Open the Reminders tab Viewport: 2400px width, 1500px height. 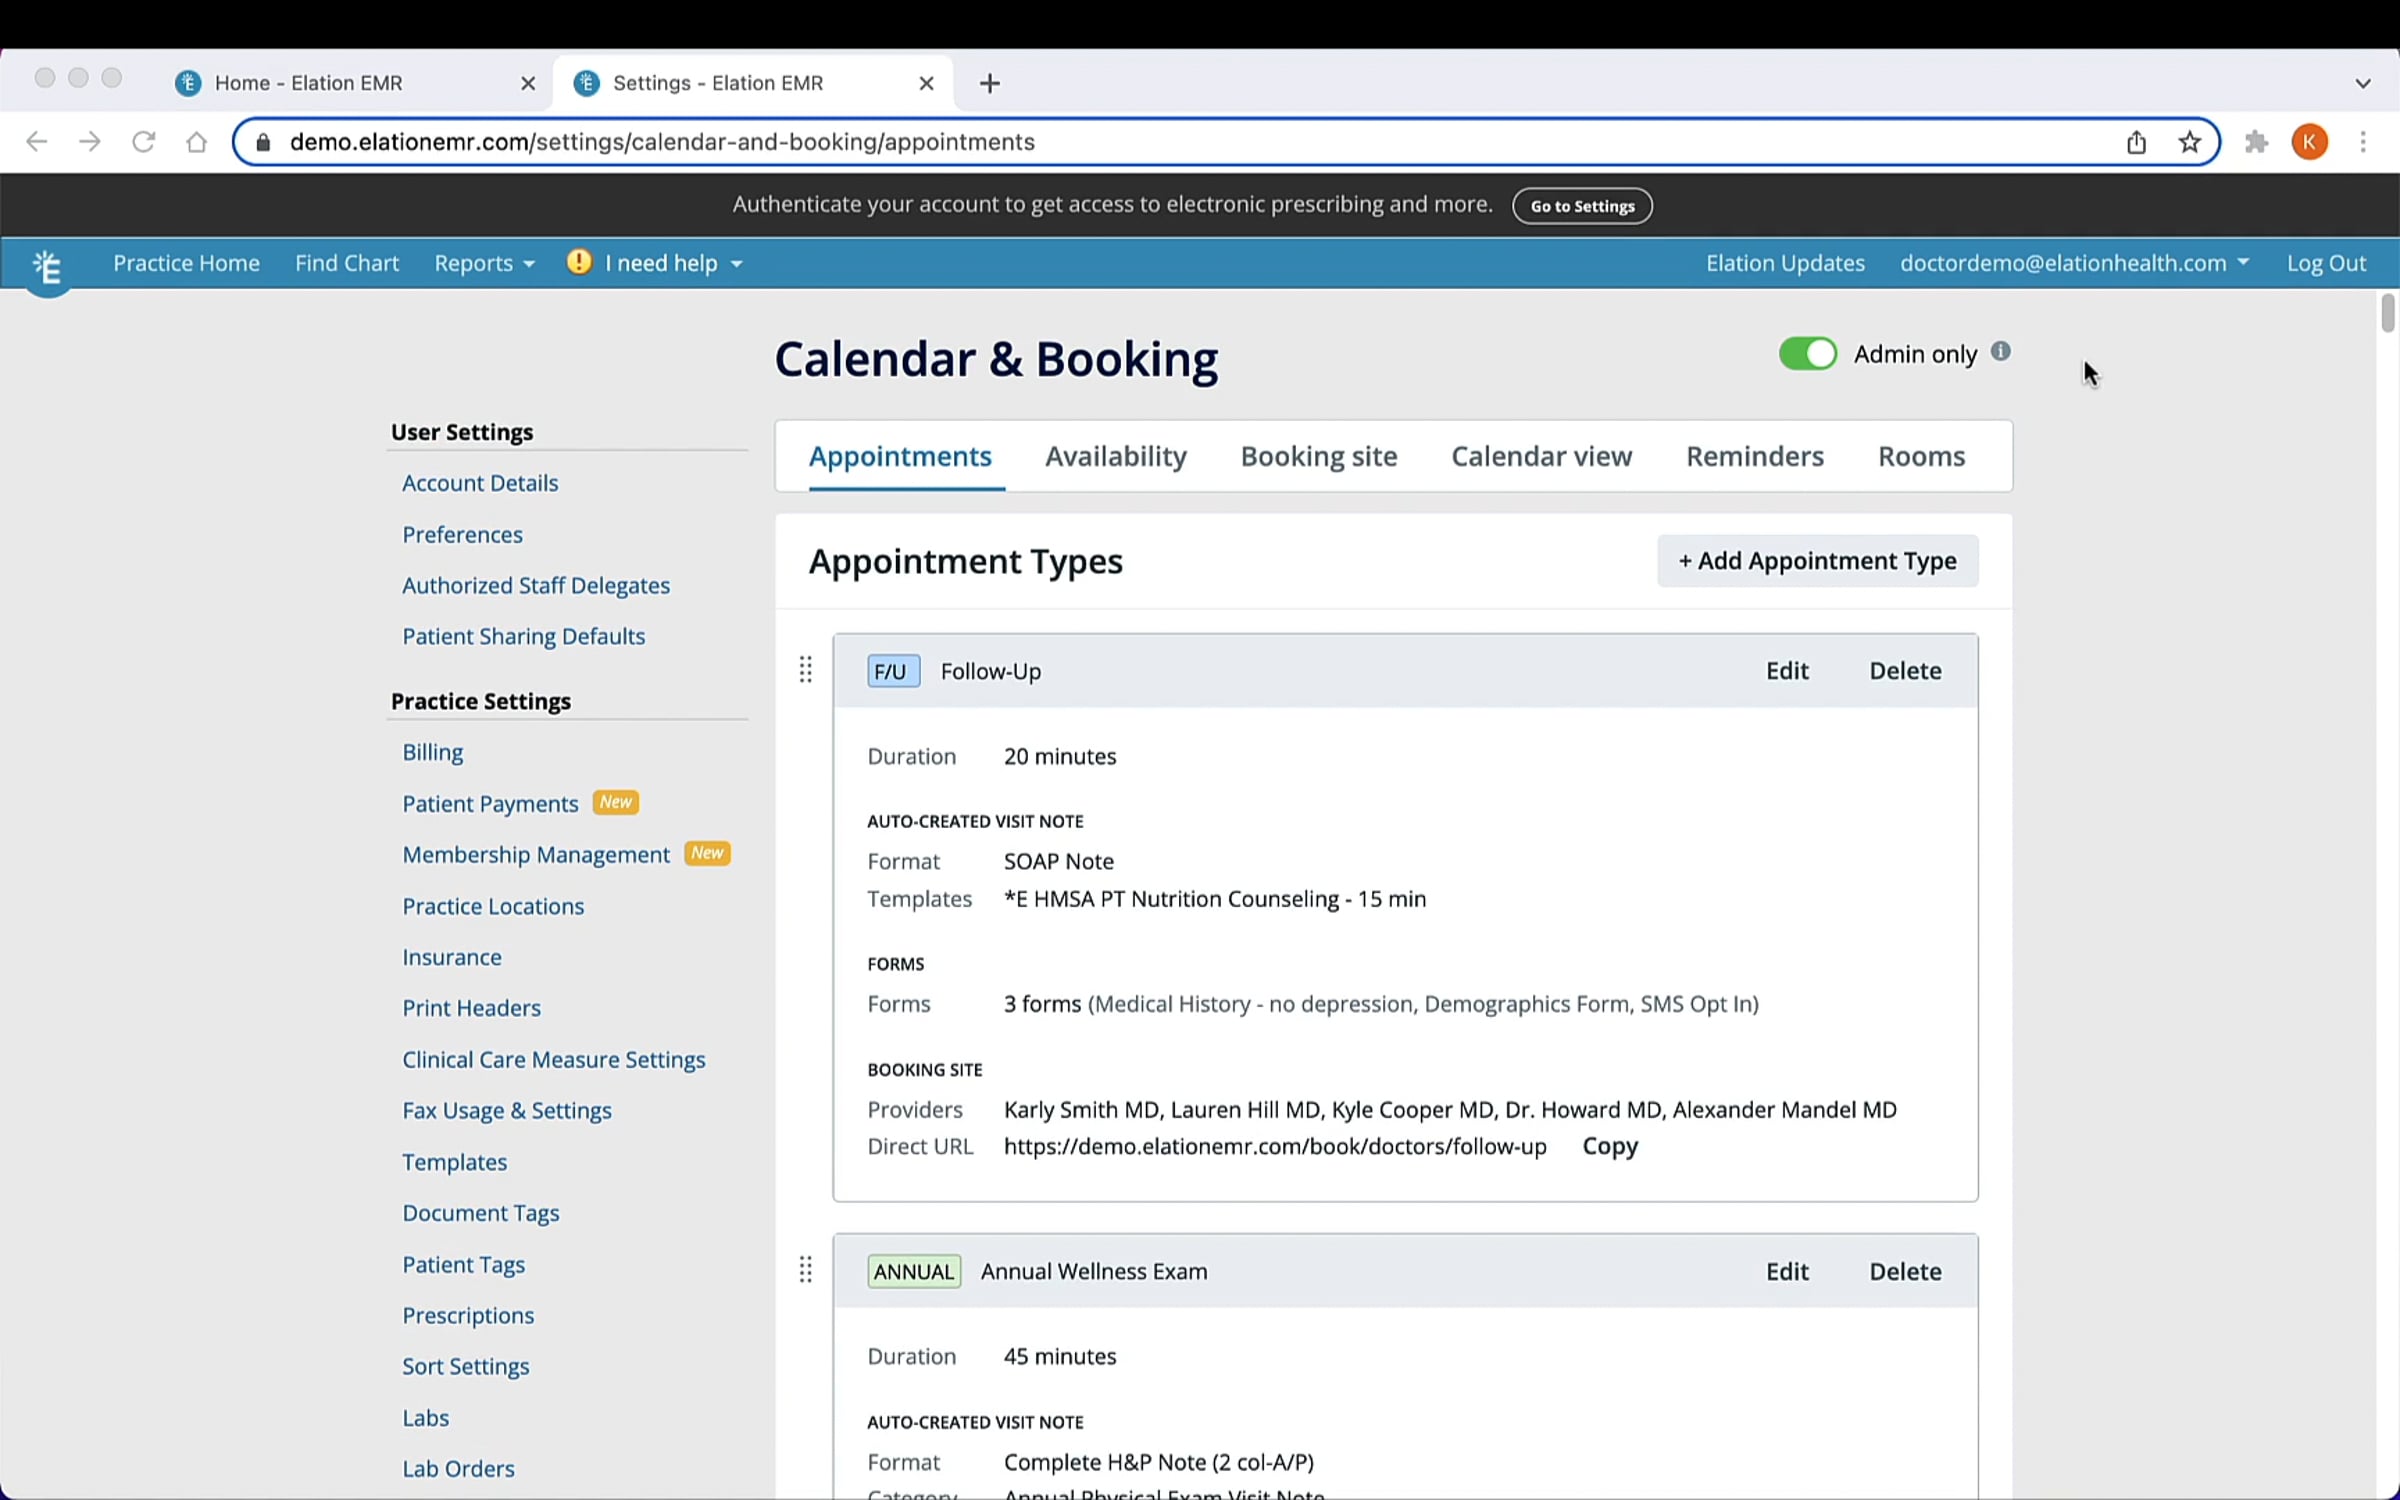(1754, 456)
